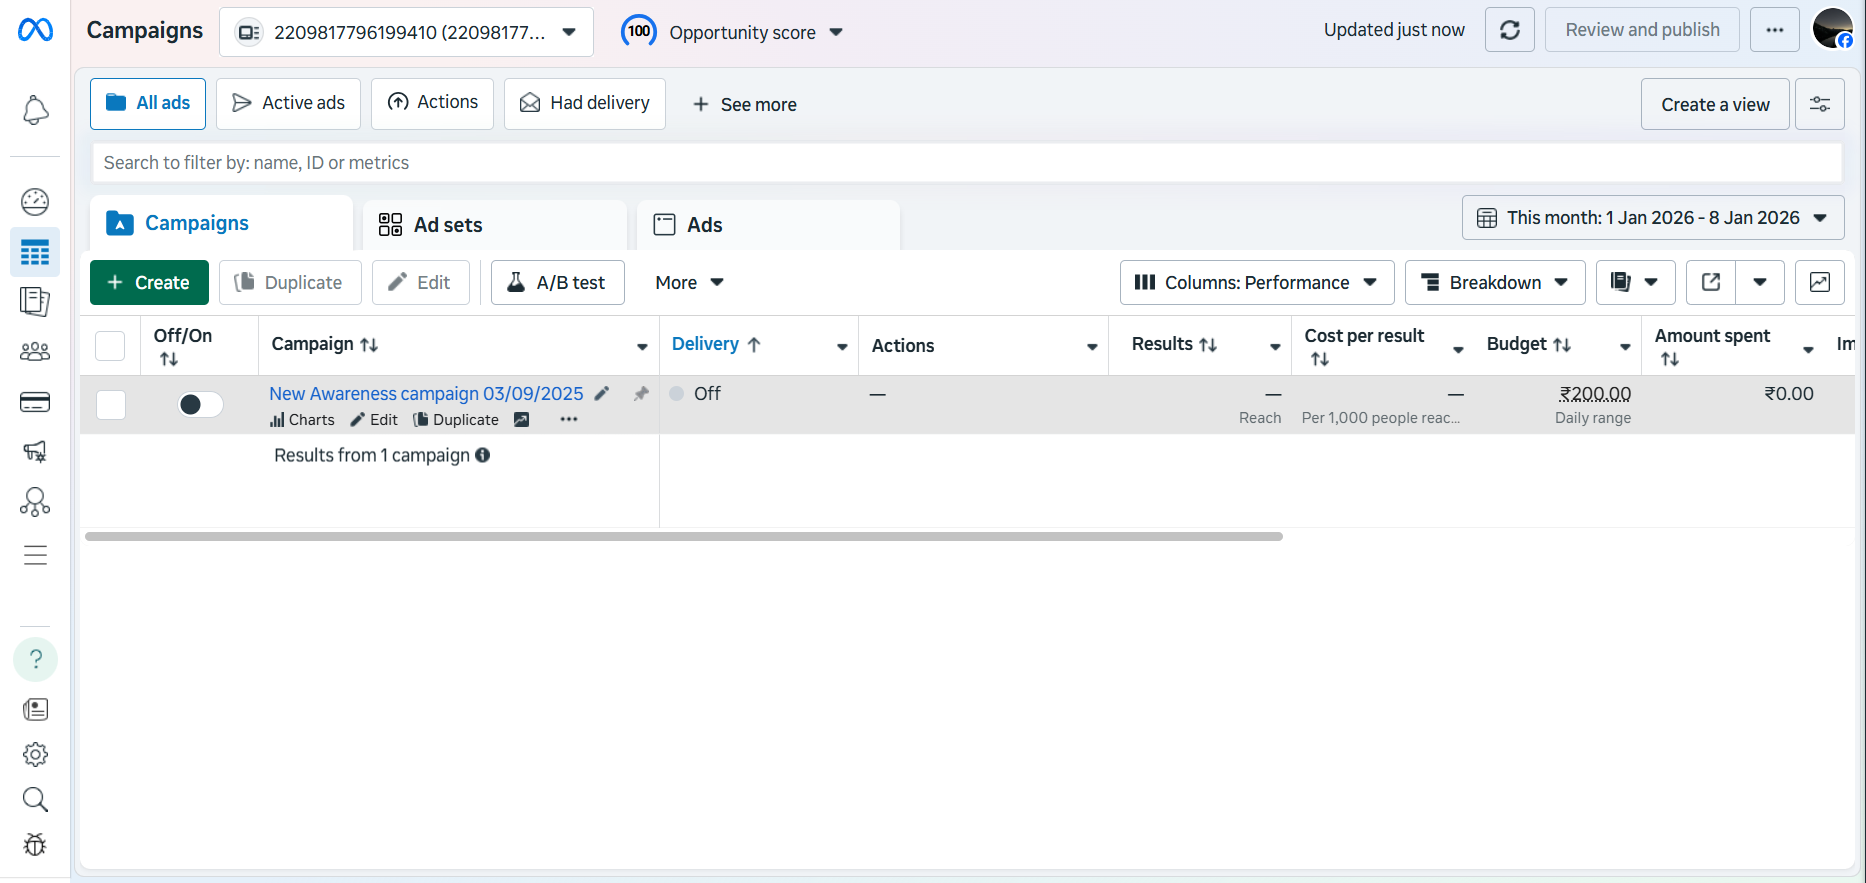
Task: Open the search magnifier in sidebar
Action: tap(35, 799)
